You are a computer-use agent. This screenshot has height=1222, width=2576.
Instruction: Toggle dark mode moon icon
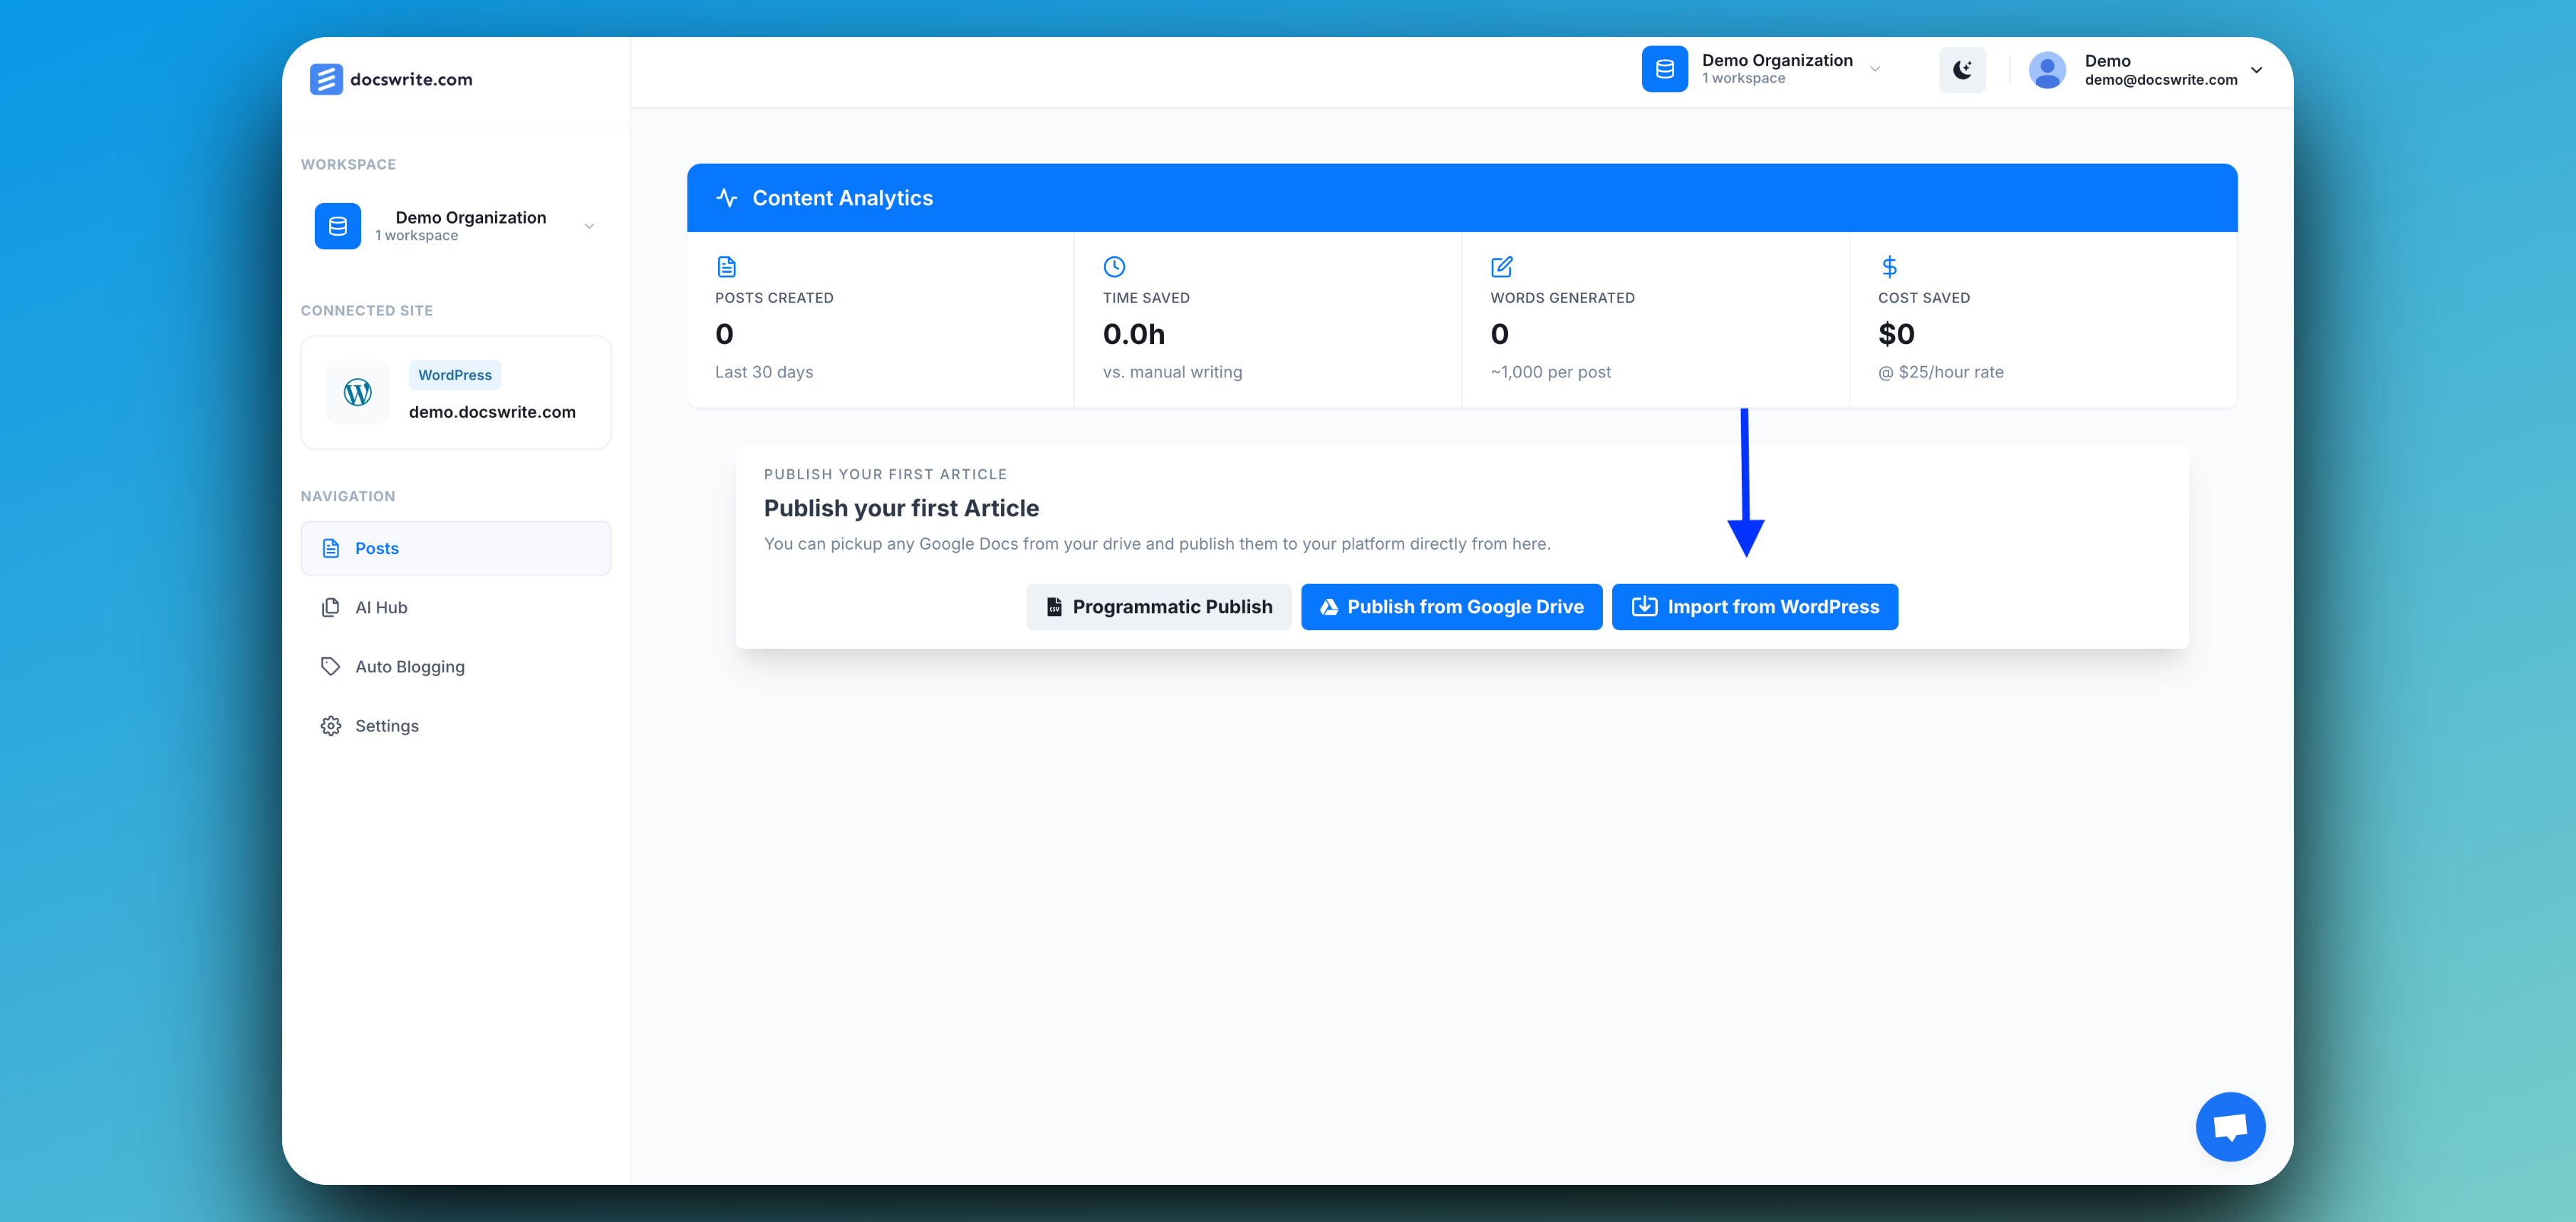(1961, 70)
